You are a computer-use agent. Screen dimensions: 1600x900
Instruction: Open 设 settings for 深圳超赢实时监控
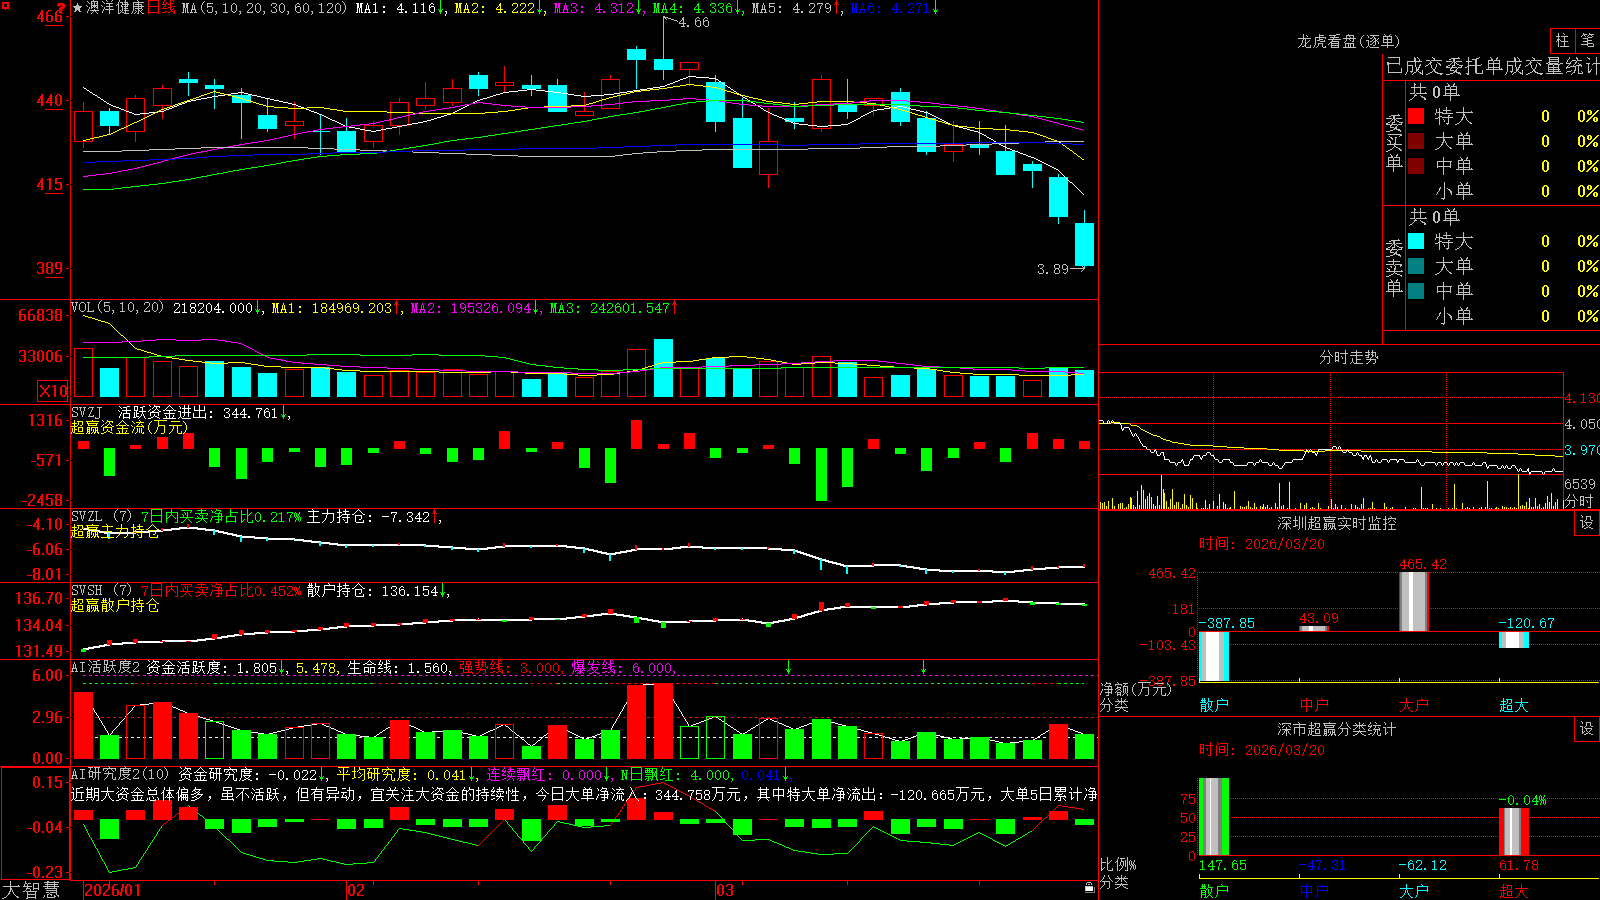[1587, 523]
